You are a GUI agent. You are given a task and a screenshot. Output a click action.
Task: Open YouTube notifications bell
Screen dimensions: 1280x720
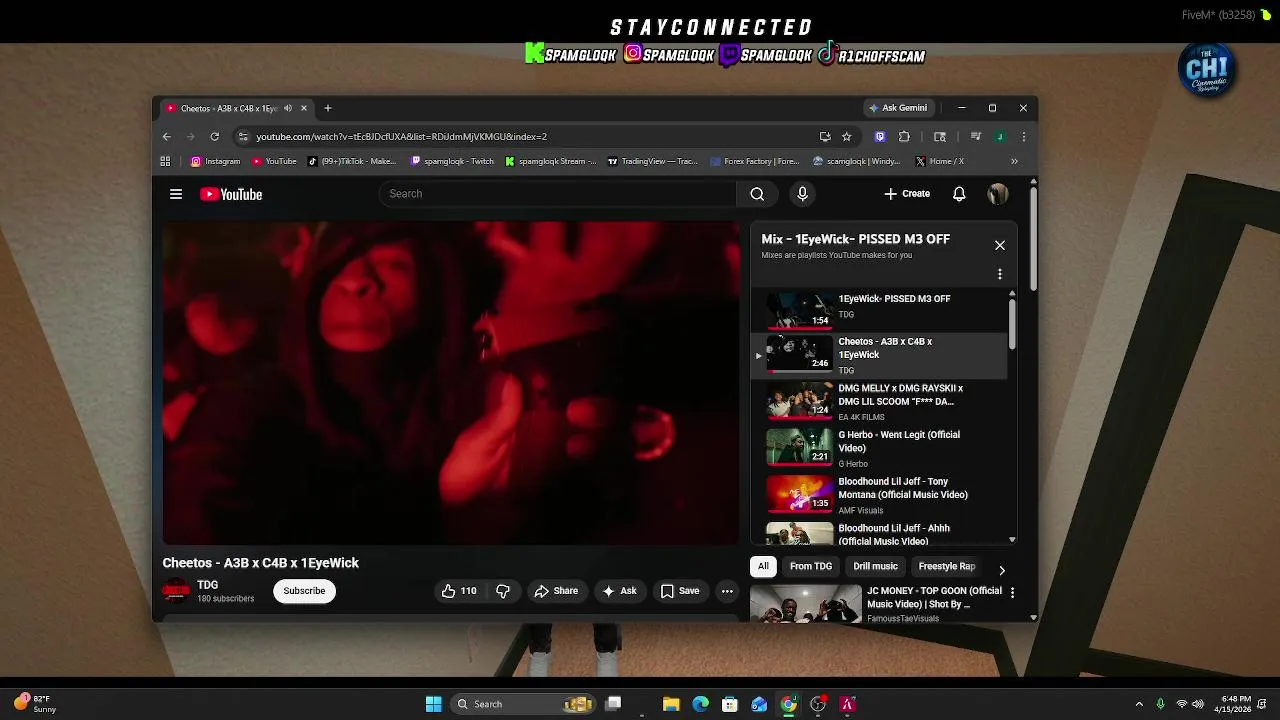[x=959, y=194]
